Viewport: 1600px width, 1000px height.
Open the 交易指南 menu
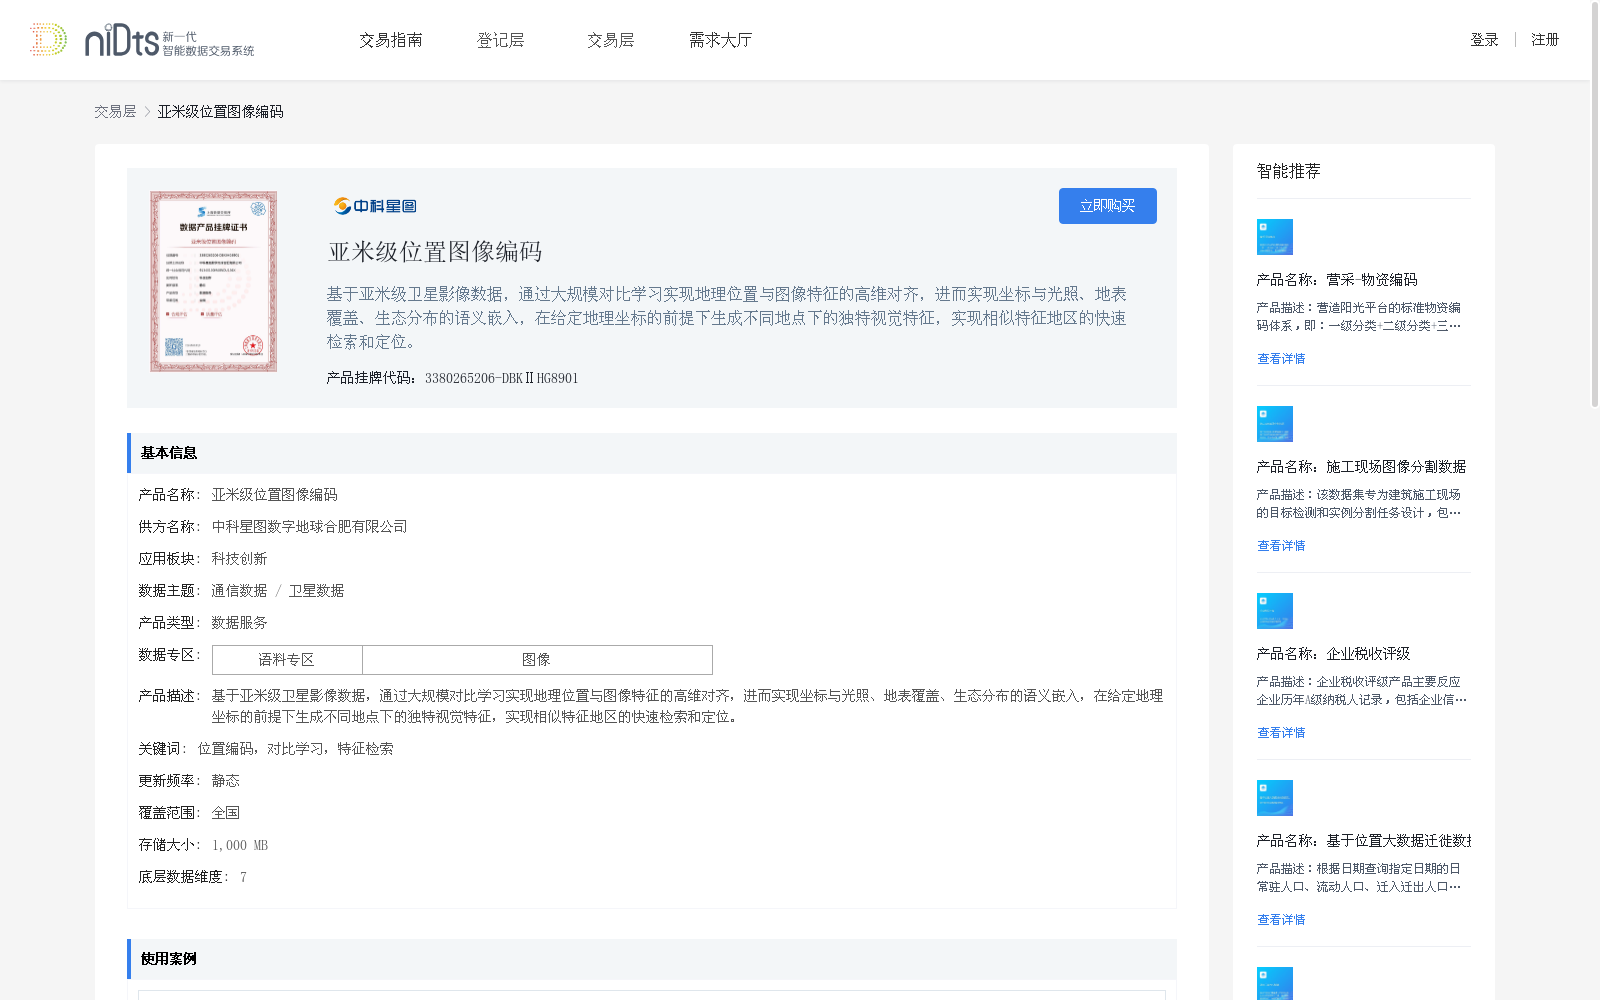pyautogui.click(x=391, y=40)
